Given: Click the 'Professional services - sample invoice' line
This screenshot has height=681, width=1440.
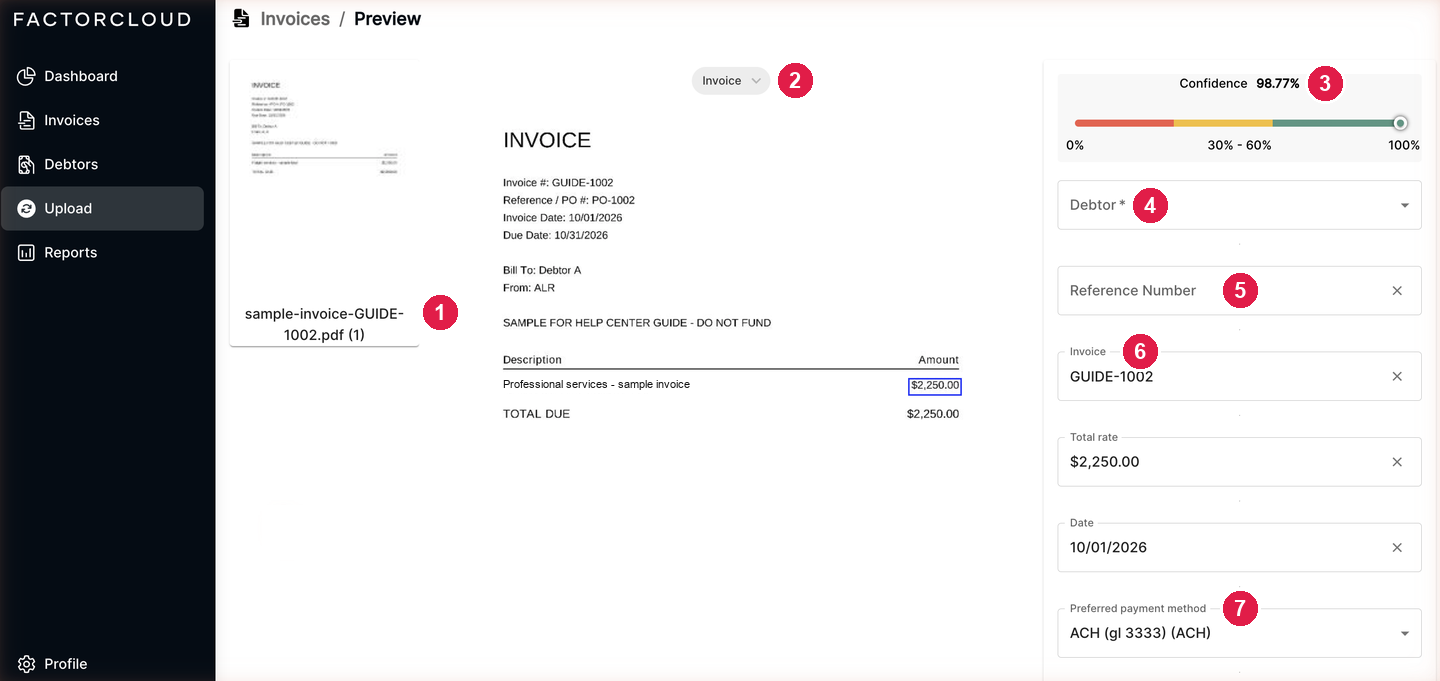Looking at the screenshot, I should (x=596, y=384).
